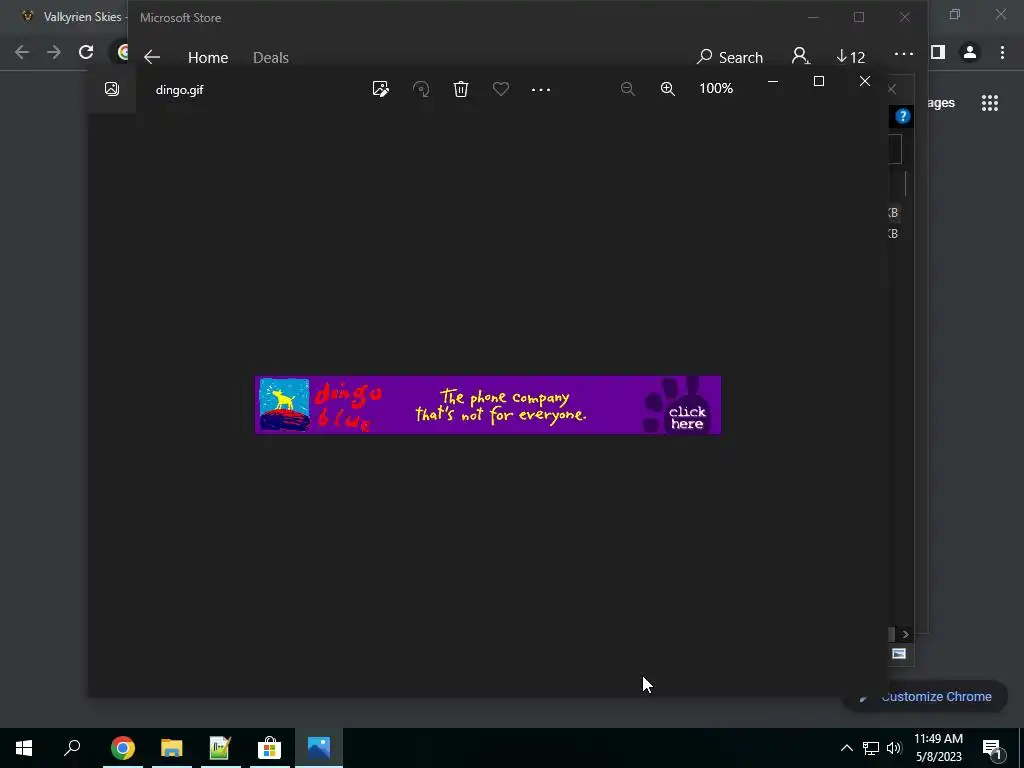1024x768 pixels.
Task: Show hidden system tray icons
Action: pyautogui.click(x=846, y=748)
